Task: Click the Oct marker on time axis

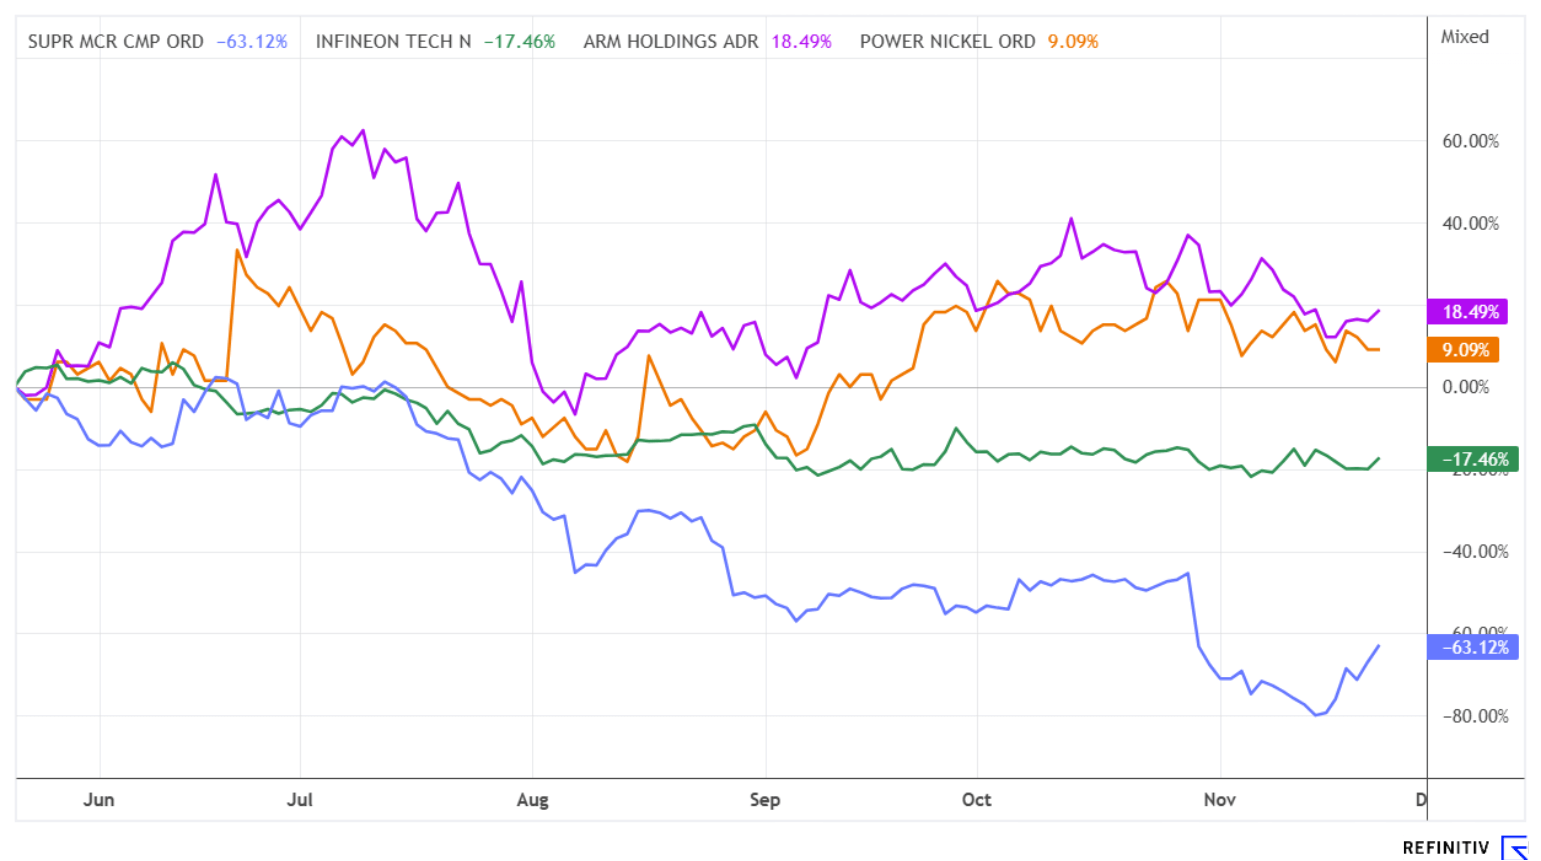Action: (976, 800)
